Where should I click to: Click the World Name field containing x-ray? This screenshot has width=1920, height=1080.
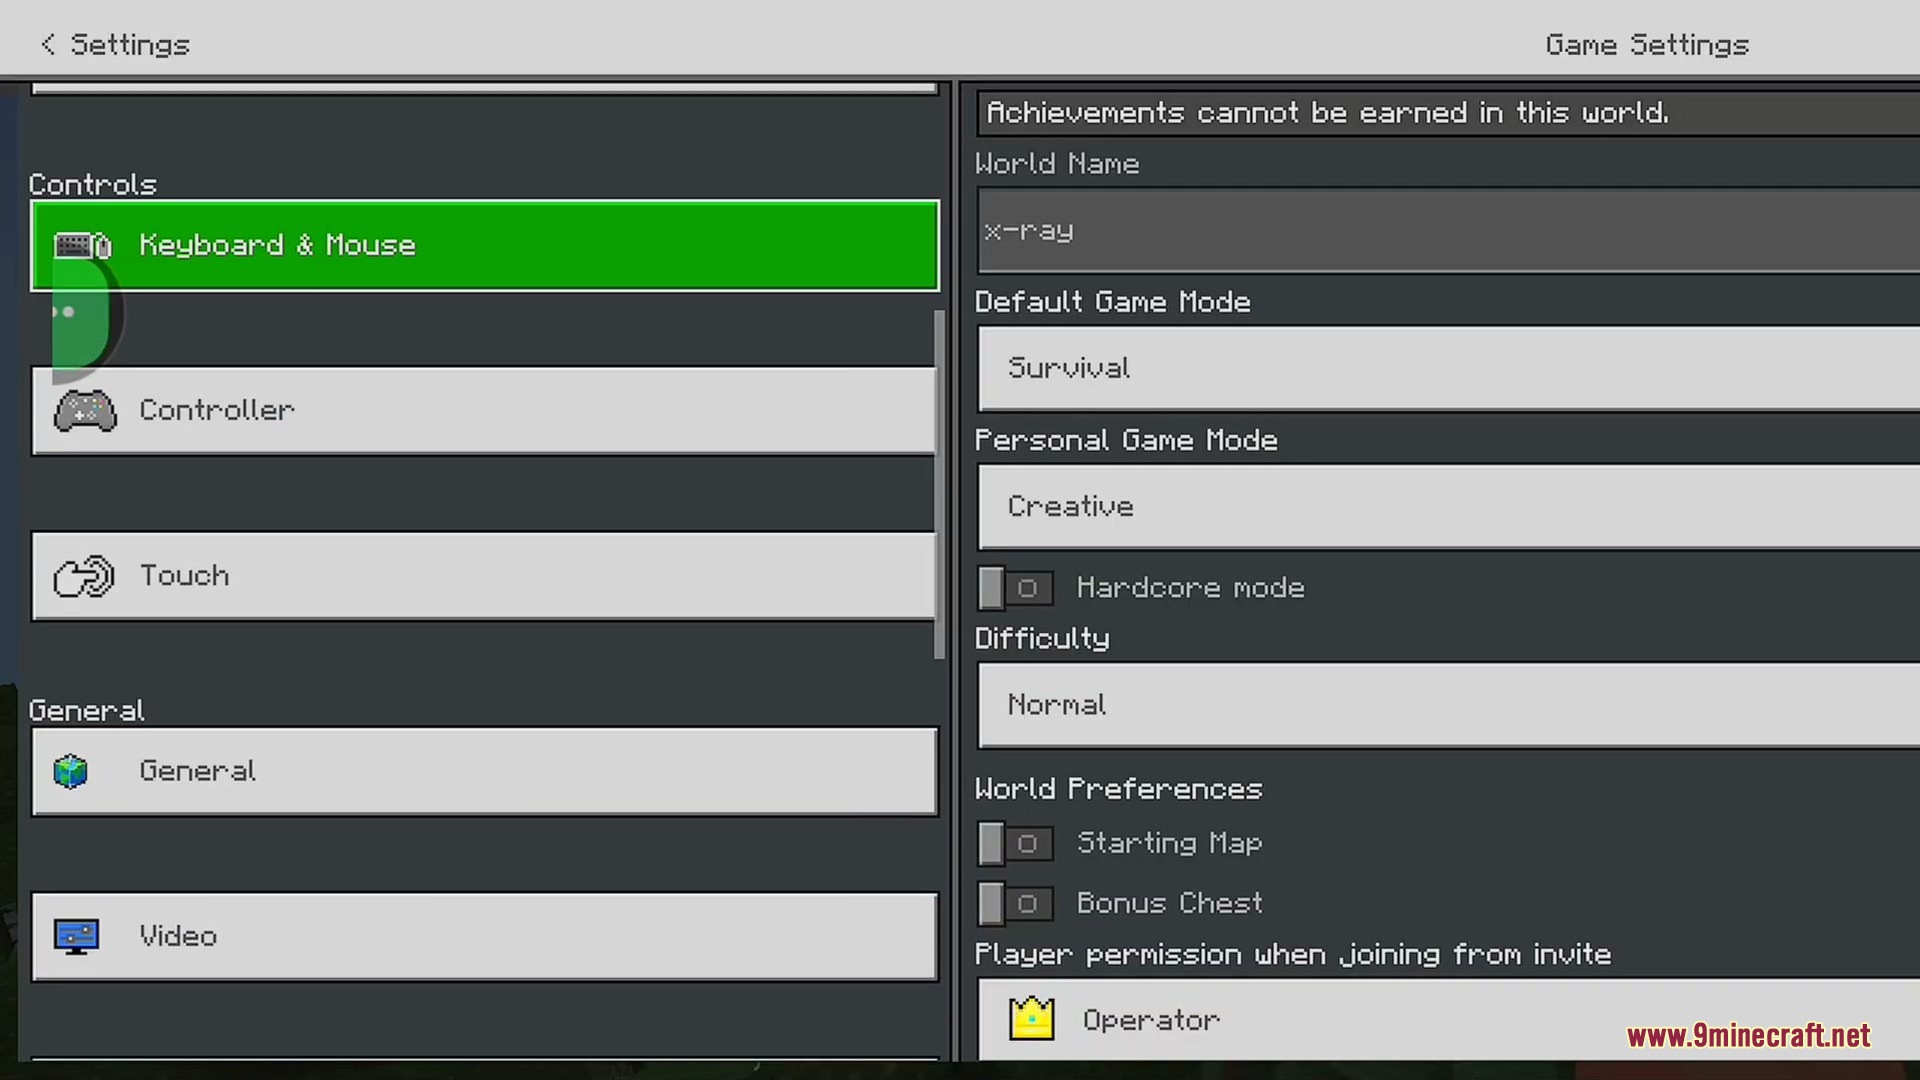pyautogui.click(x=1449, y=231)
